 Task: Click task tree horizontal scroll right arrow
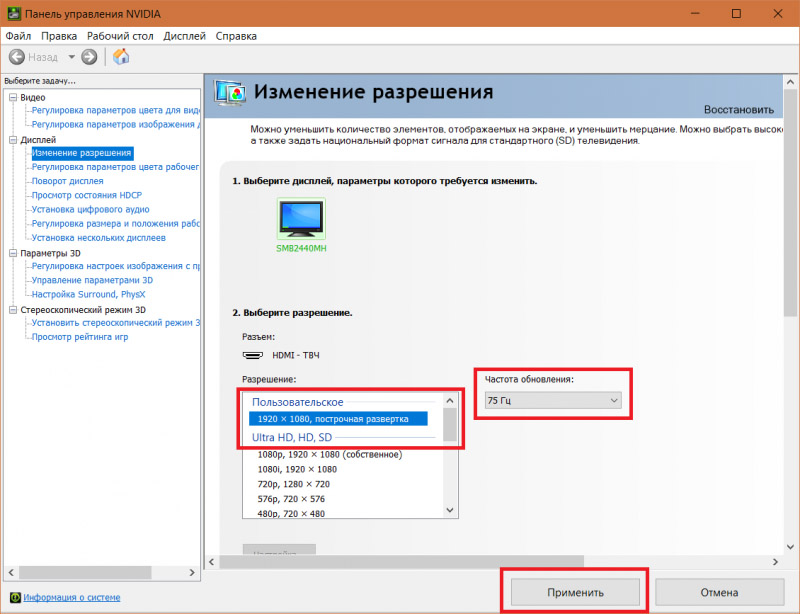coord(192,573)
